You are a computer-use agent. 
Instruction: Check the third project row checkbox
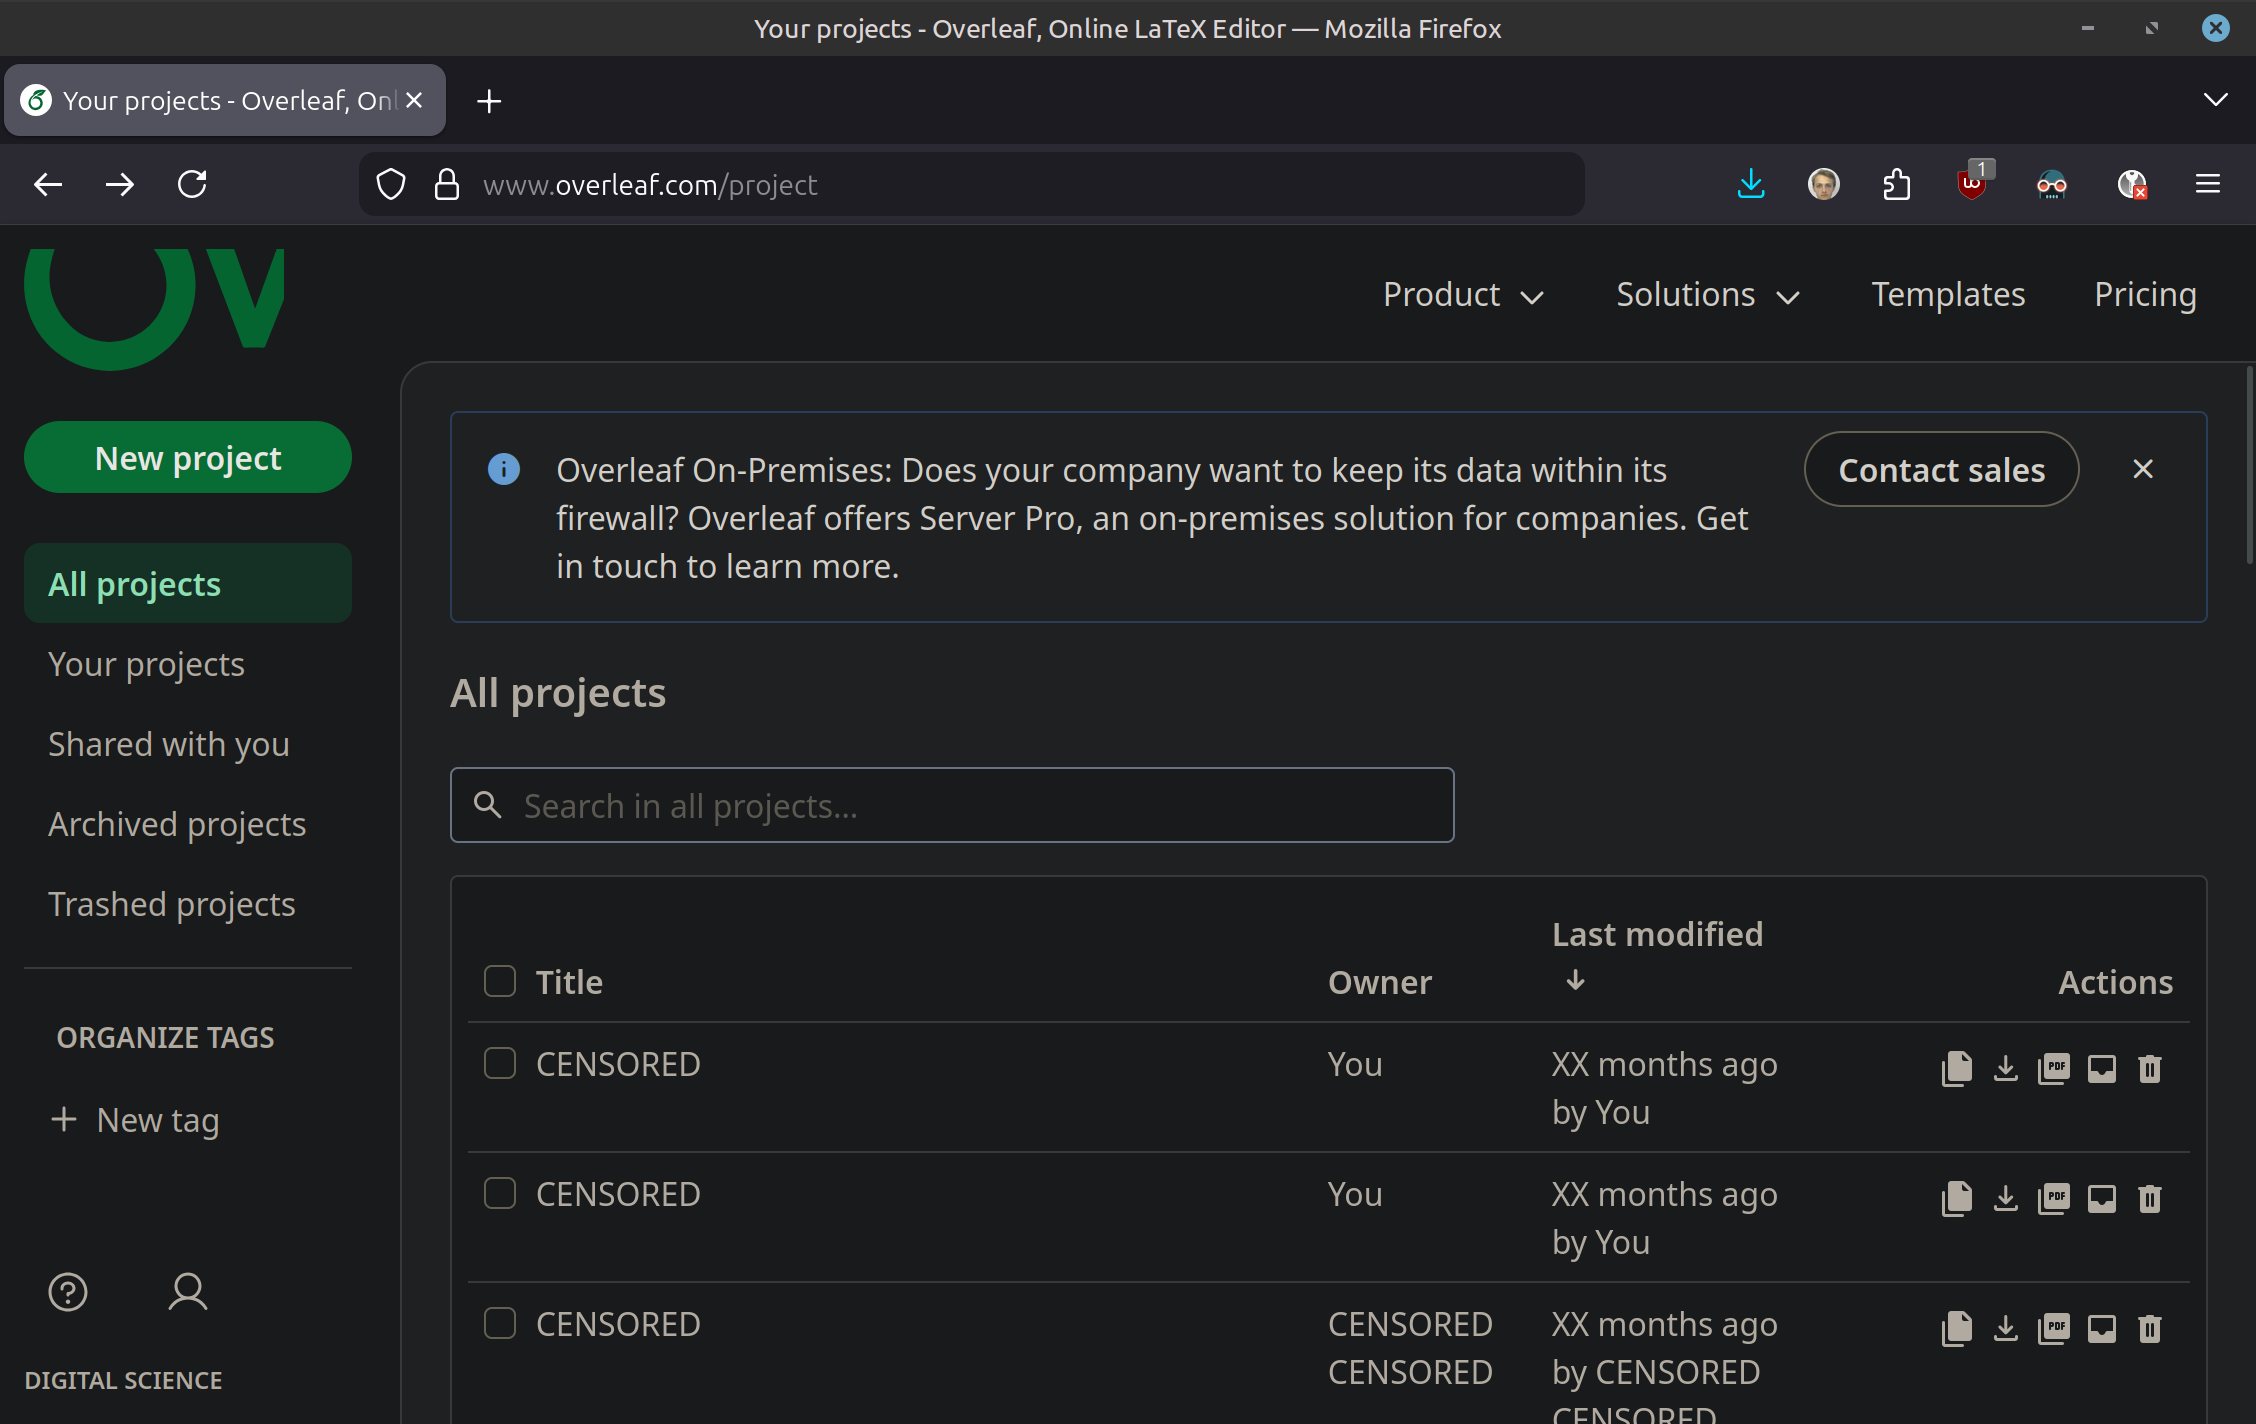point(500,1323)
